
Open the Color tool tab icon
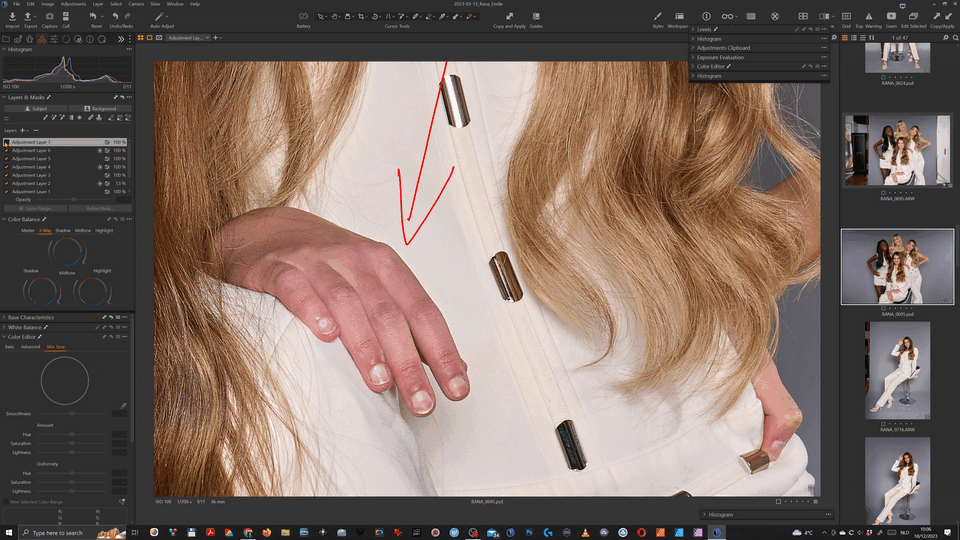point(42,39)
